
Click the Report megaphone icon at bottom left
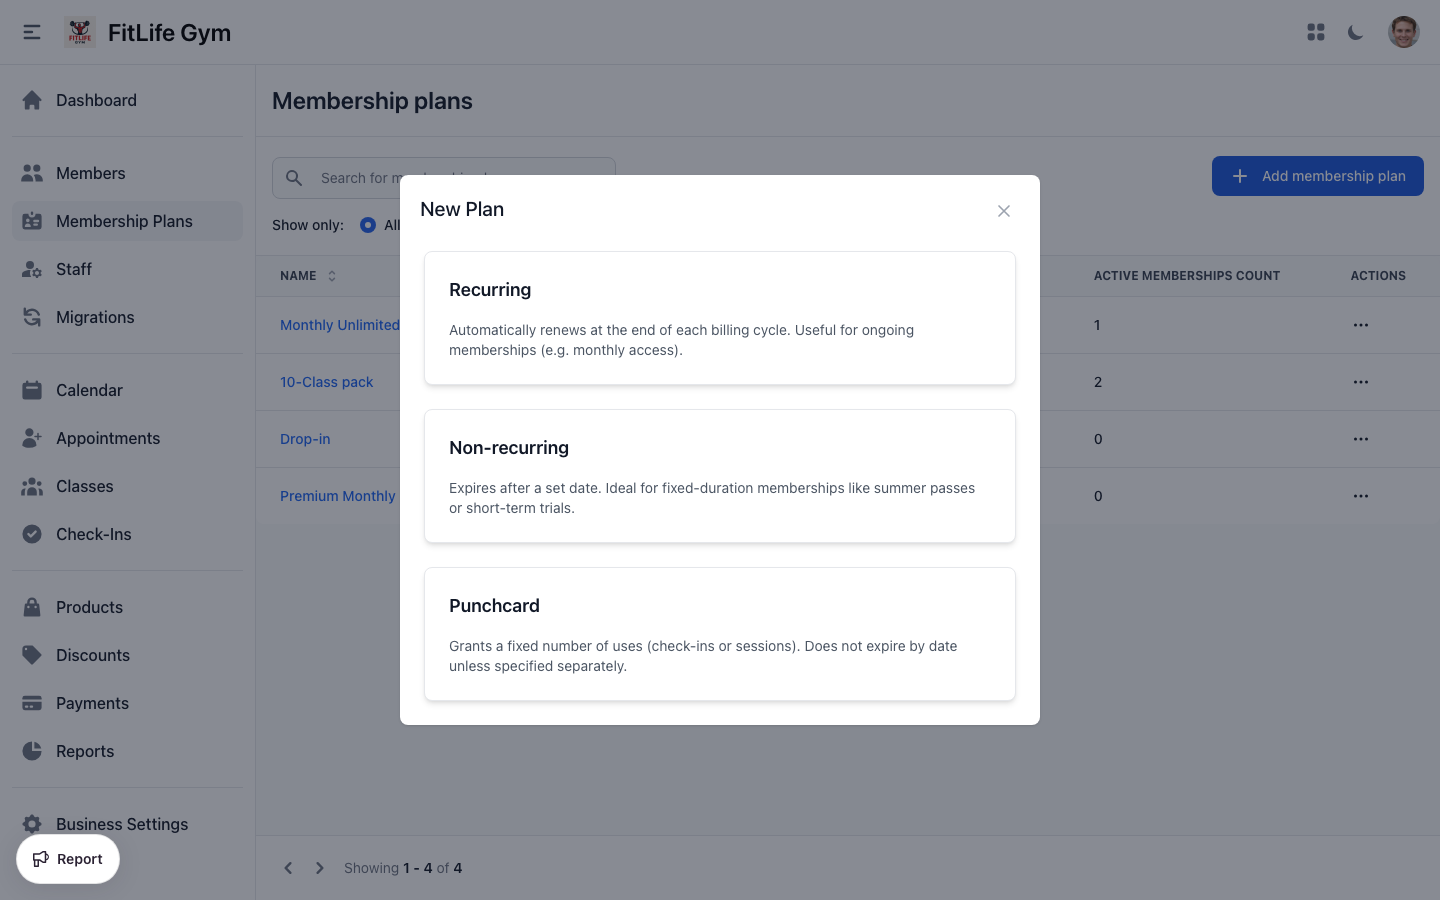pos(42,859)
